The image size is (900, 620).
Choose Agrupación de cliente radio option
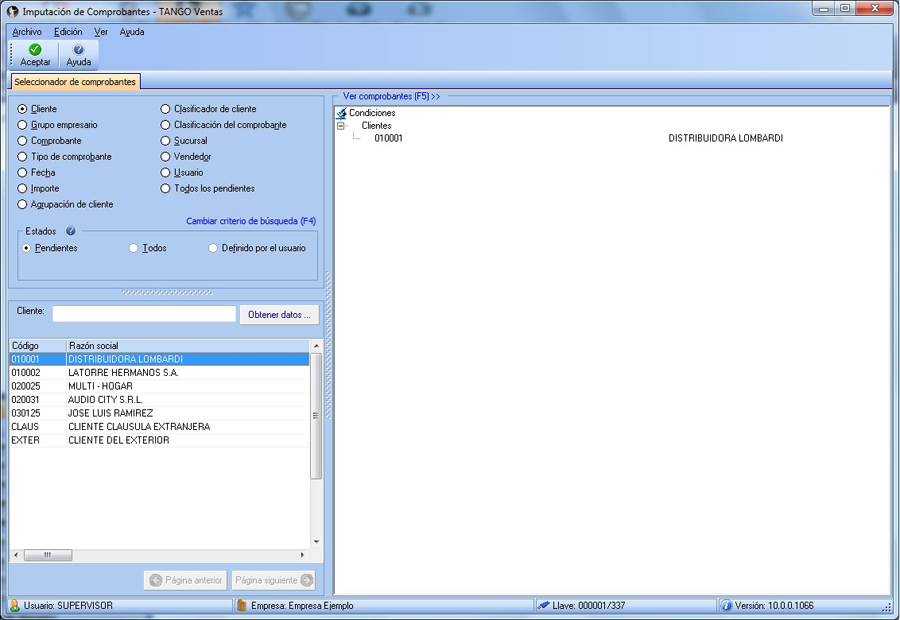coord(22,204)
